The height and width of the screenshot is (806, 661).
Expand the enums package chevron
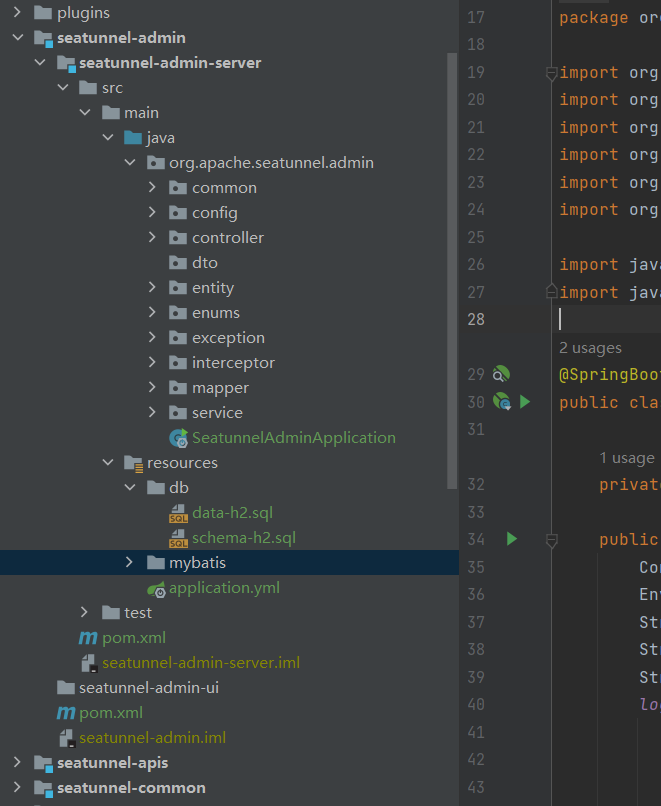pyautogui.click(x=152, y=313)
